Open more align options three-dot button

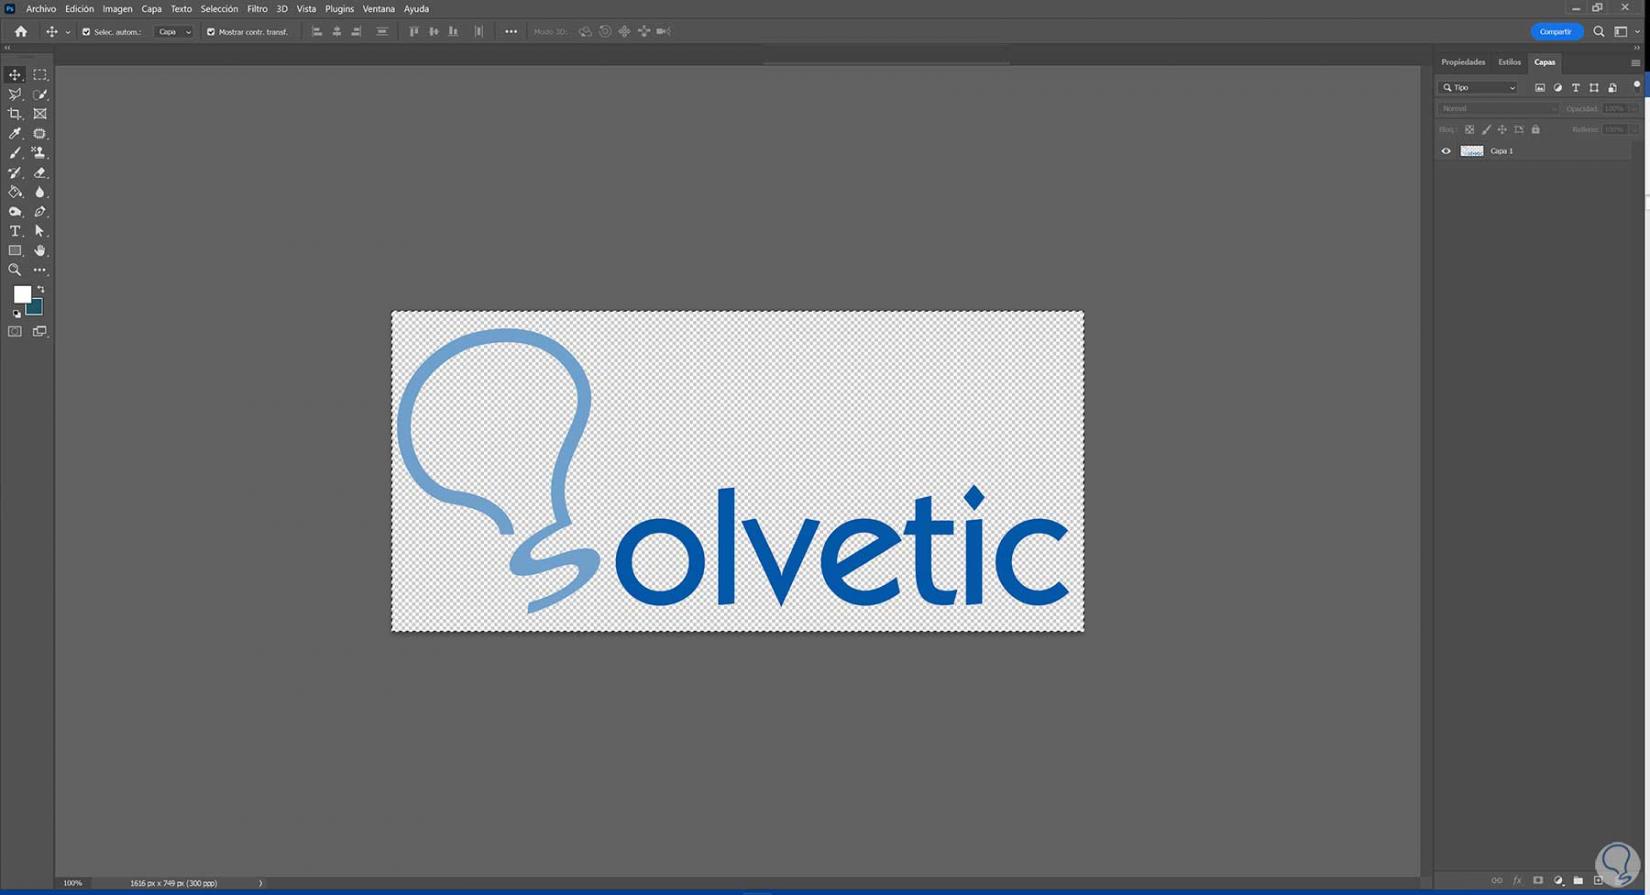point(511,32)
